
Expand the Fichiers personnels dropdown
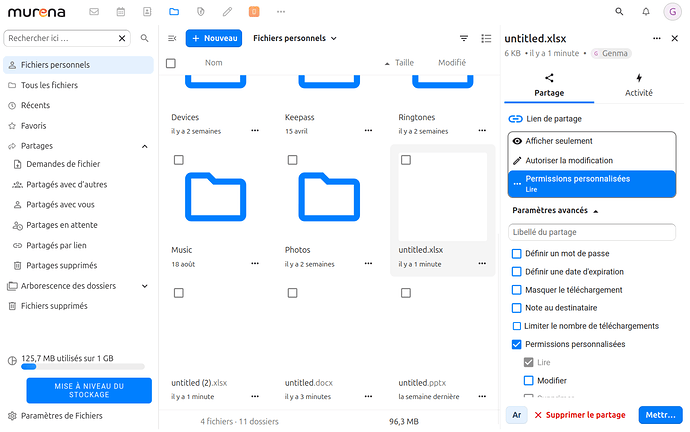tap(295, 38)
